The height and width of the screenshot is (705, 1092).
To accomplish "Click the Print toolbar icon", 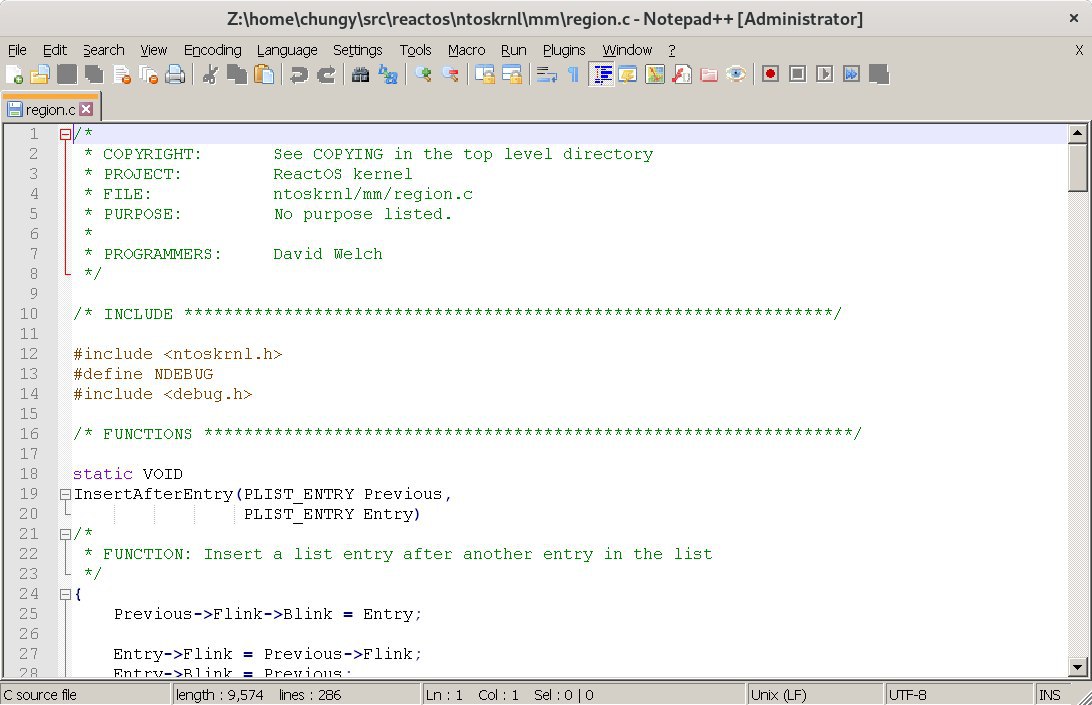I will [x=175, y=75].
